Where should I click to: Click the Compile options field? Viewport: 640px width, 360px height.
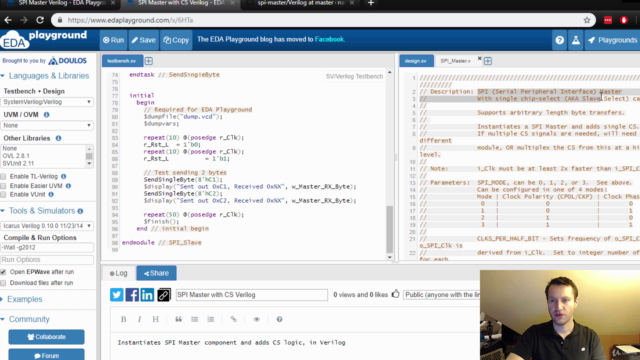click(x=47, y=247)
